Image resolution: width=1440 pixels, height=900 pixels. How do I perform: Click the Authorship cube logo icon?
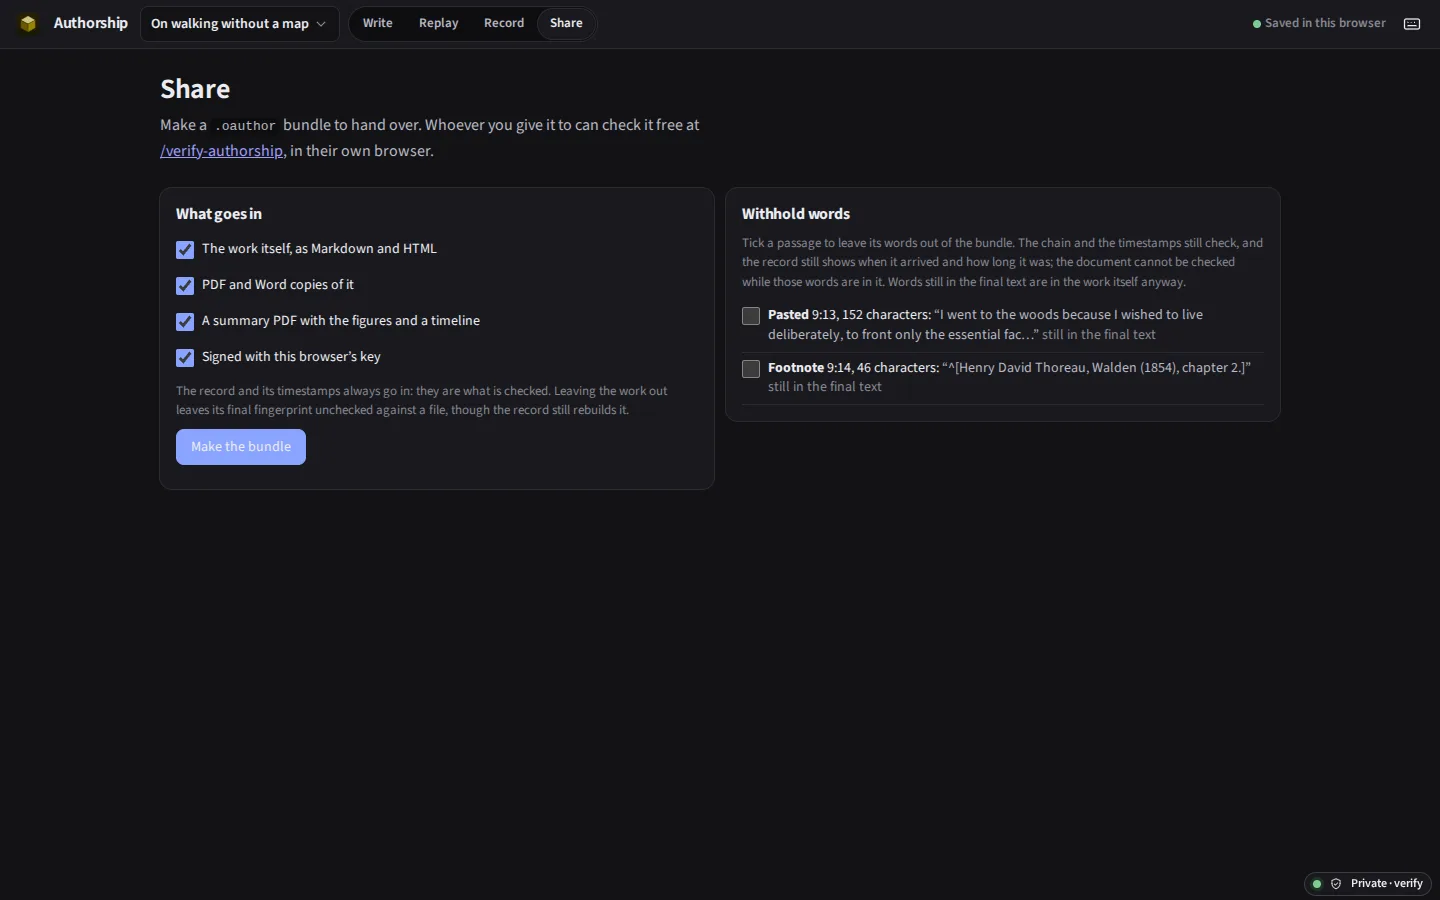click(28, 23)
